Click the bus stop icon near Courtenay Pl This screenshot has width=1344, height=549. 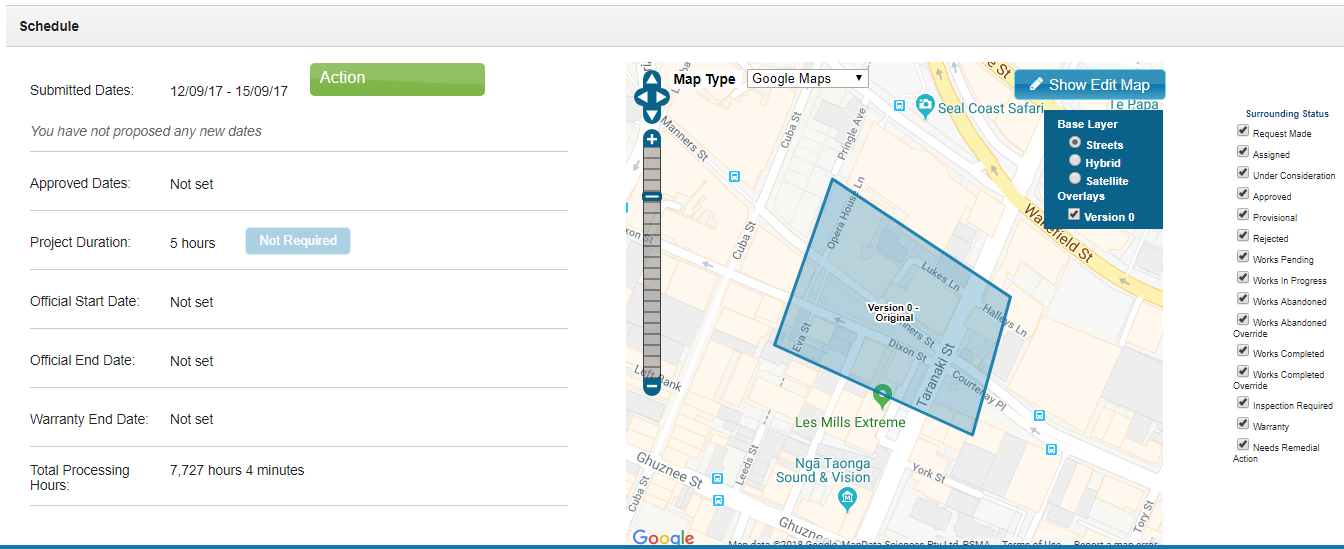pyautogui.click(x=1040, y=415)
